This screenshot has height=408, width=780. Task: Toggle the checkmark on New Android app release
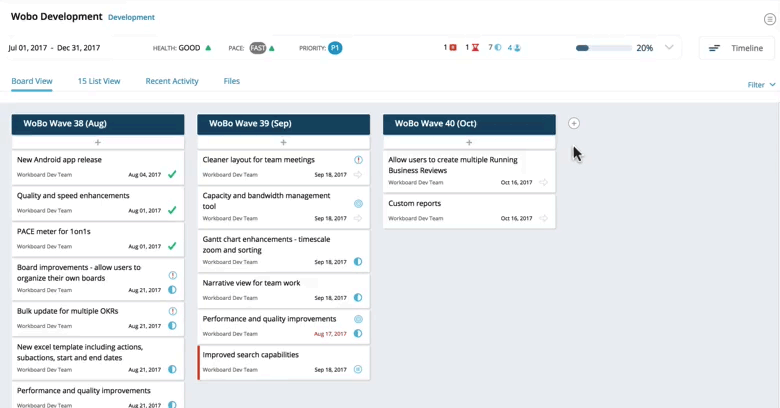(x=172, y=175)
